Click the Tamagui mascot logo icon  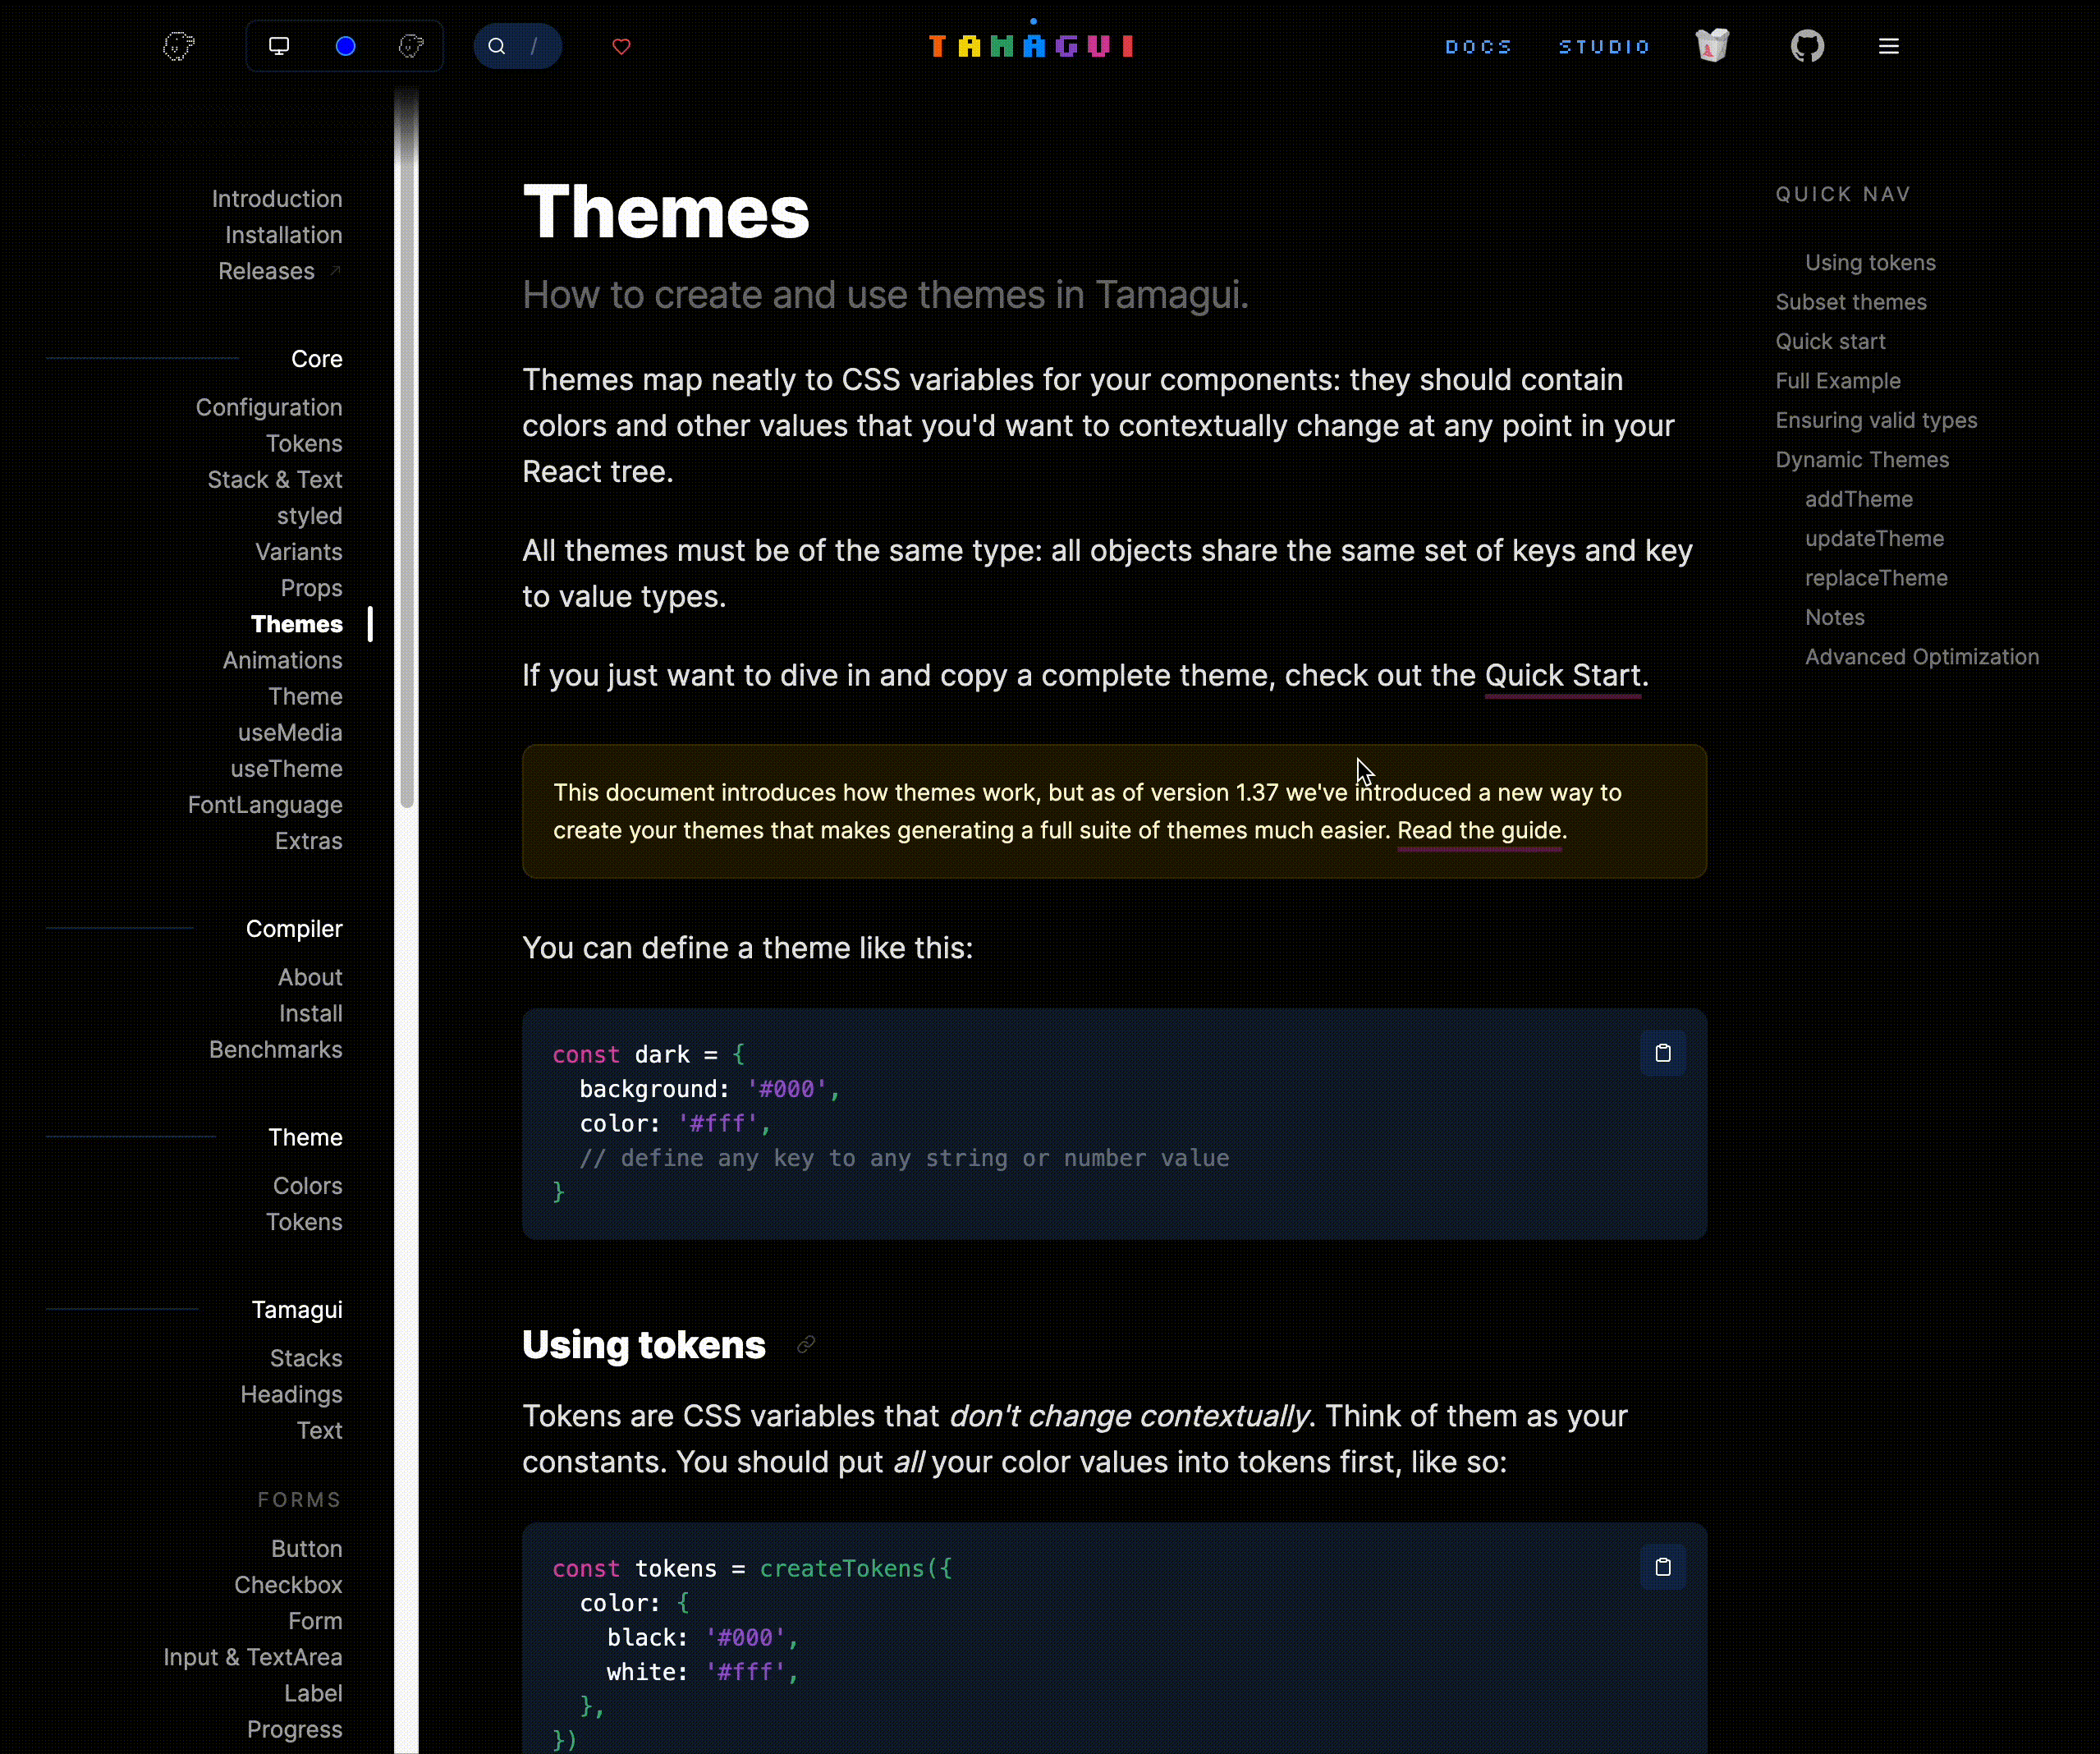[179, 46]
